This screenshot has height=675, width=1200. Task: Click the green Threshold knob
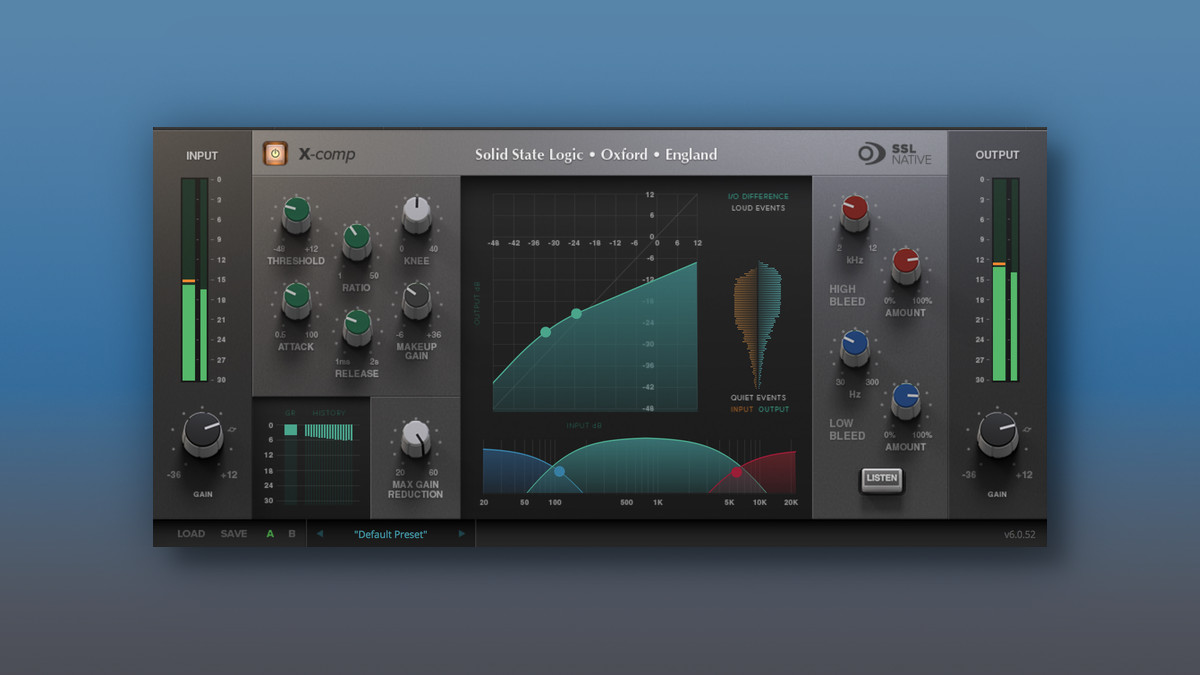296,212
